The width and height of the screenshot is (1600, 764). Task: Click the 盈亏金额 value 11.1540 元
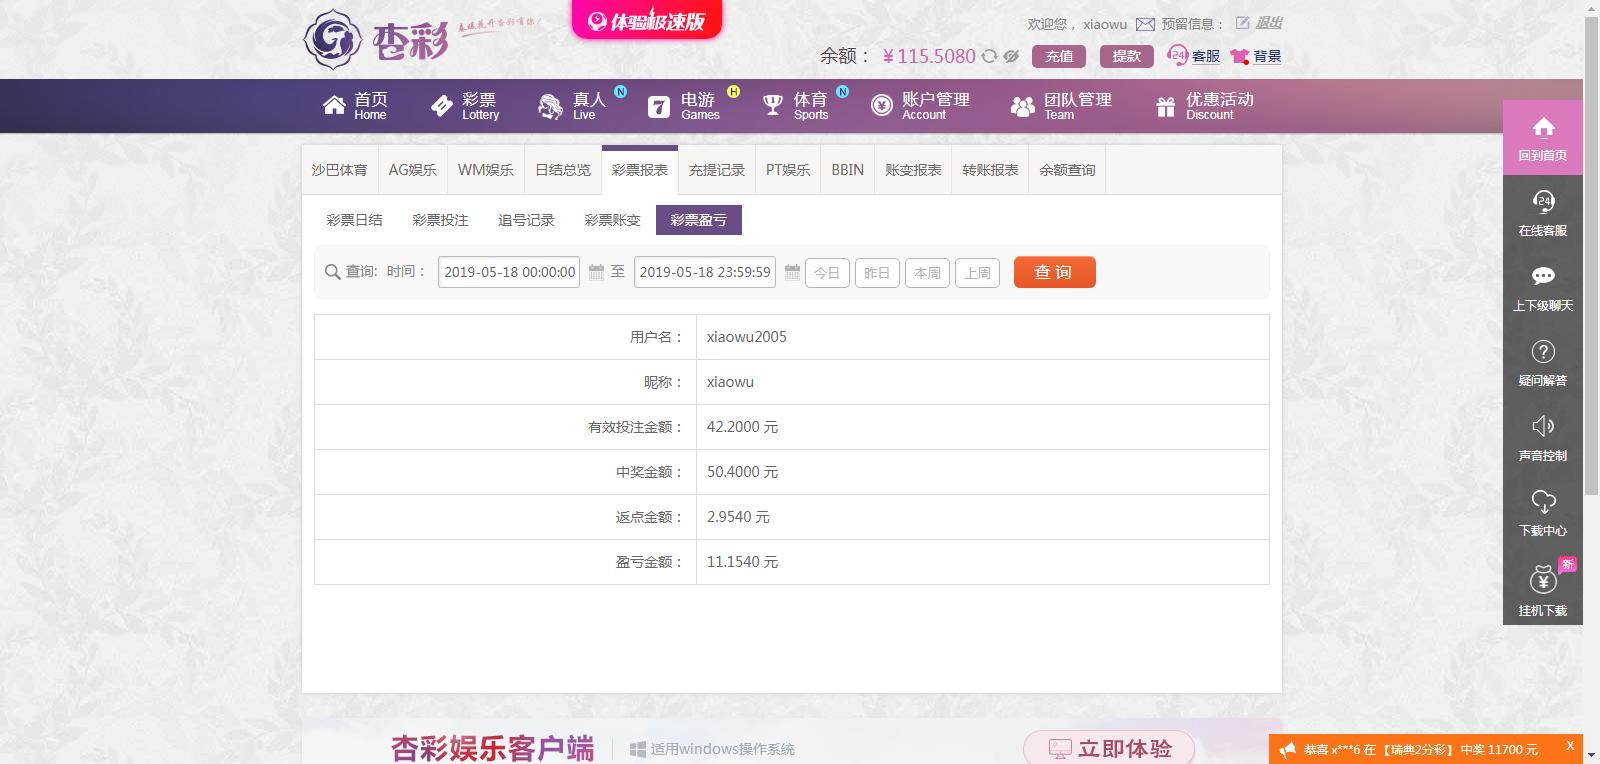click(742, 562)
